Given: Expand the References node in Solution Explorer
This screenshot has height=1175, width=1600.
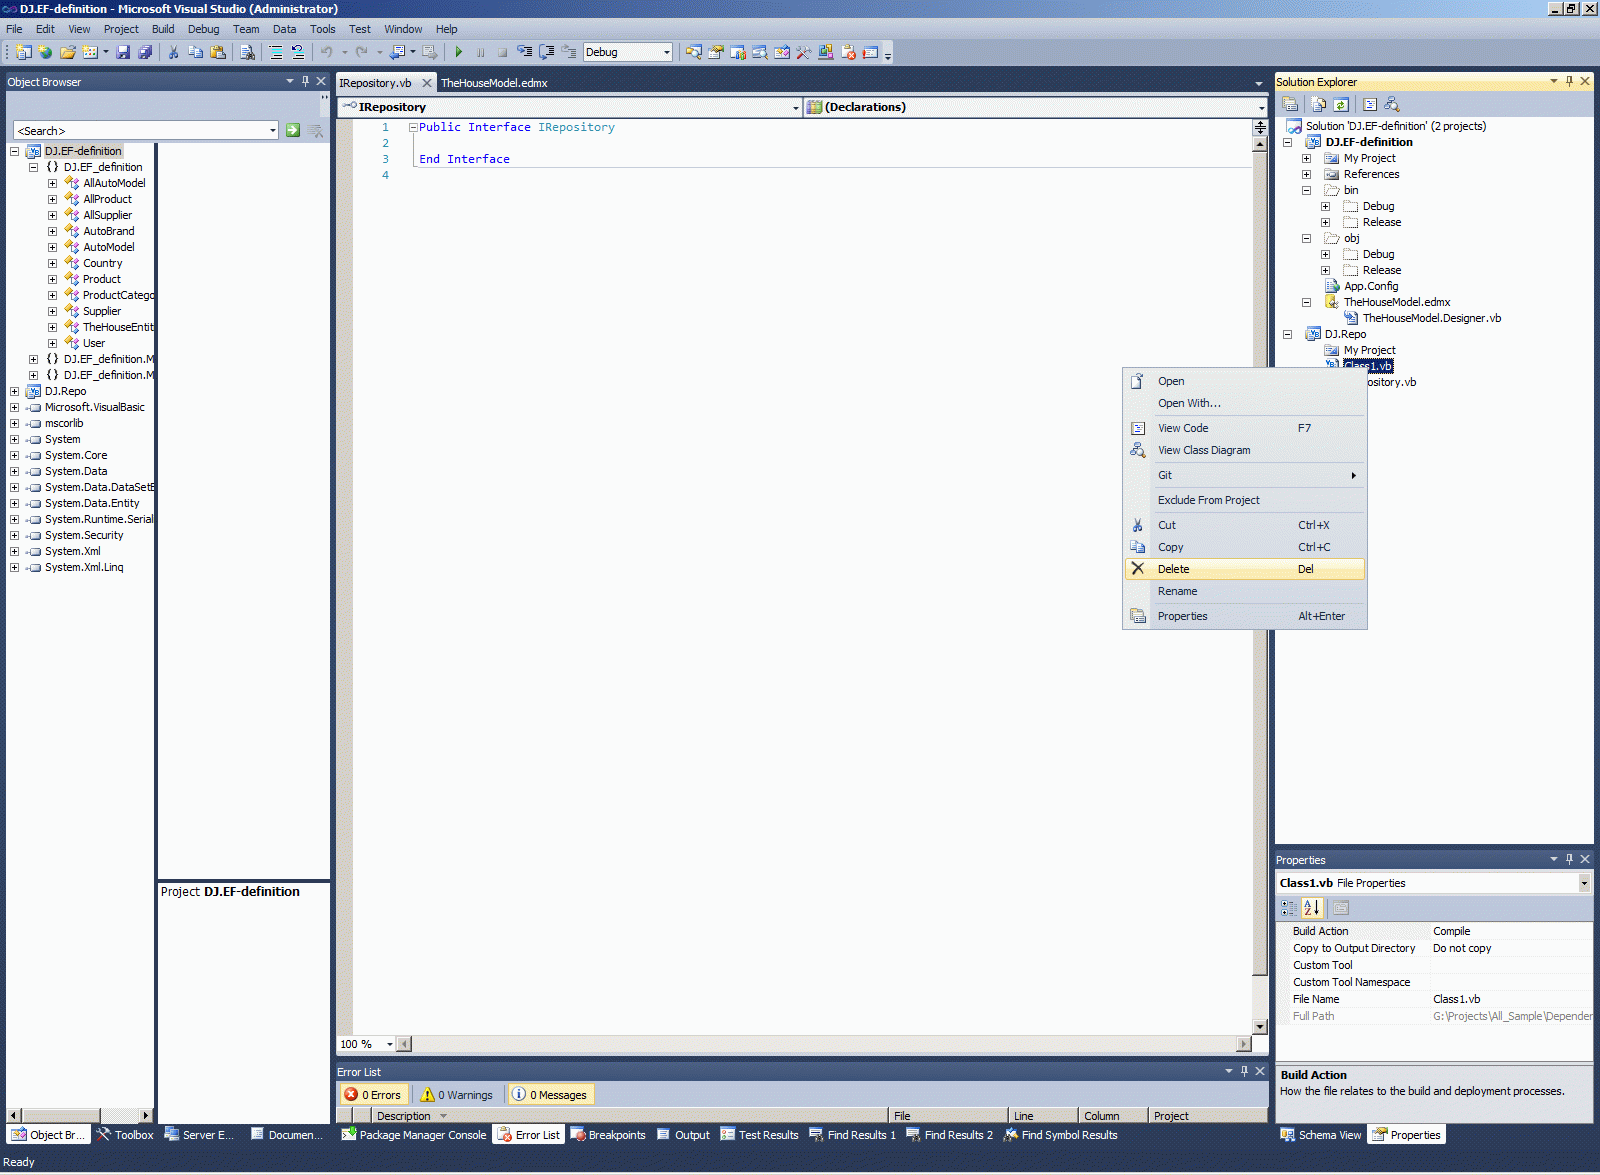Looking at the screenshot, I should click(1306, 174).
